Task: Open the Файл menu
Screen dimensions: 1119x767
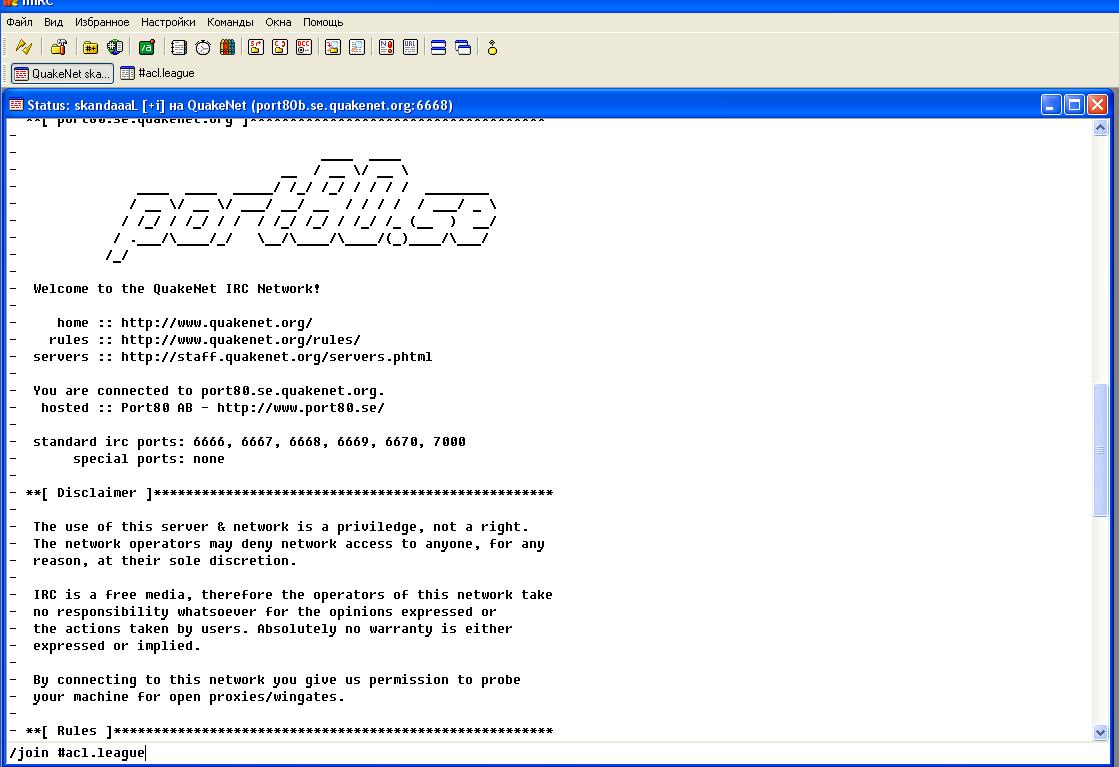Action: 19,22
